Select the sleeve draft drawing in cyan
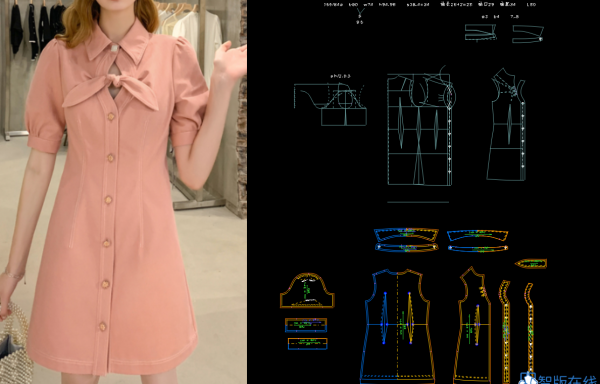This screenshot has height=384, width=600. pos(330,104)
